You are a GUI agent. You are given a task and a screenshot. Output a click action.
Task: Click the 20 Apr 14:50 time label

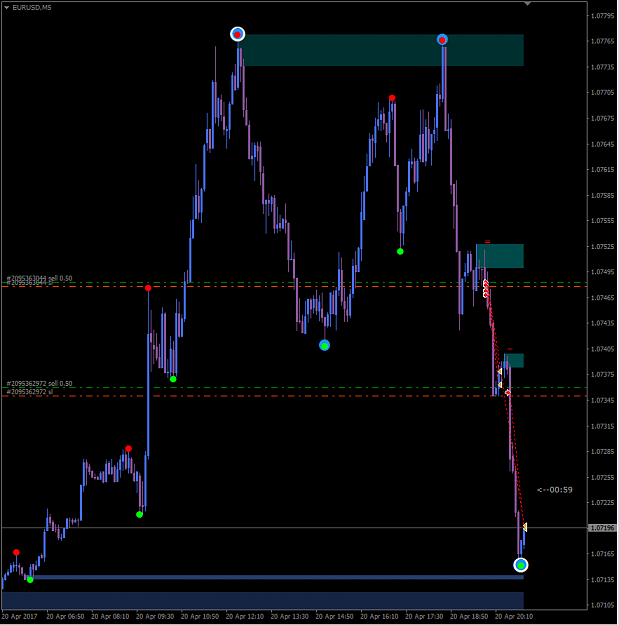[334, 617]
